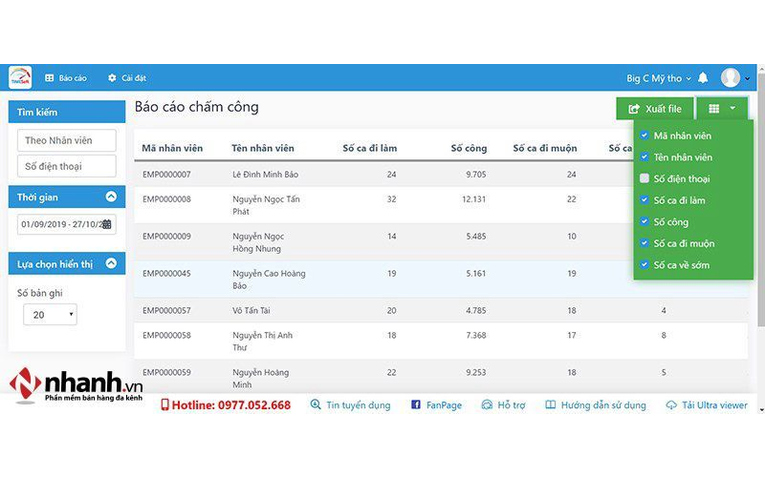The width and height of the screenshot is (765, 478).
Task: Open Hỗ trợ support link
Action: pos(511,405)
